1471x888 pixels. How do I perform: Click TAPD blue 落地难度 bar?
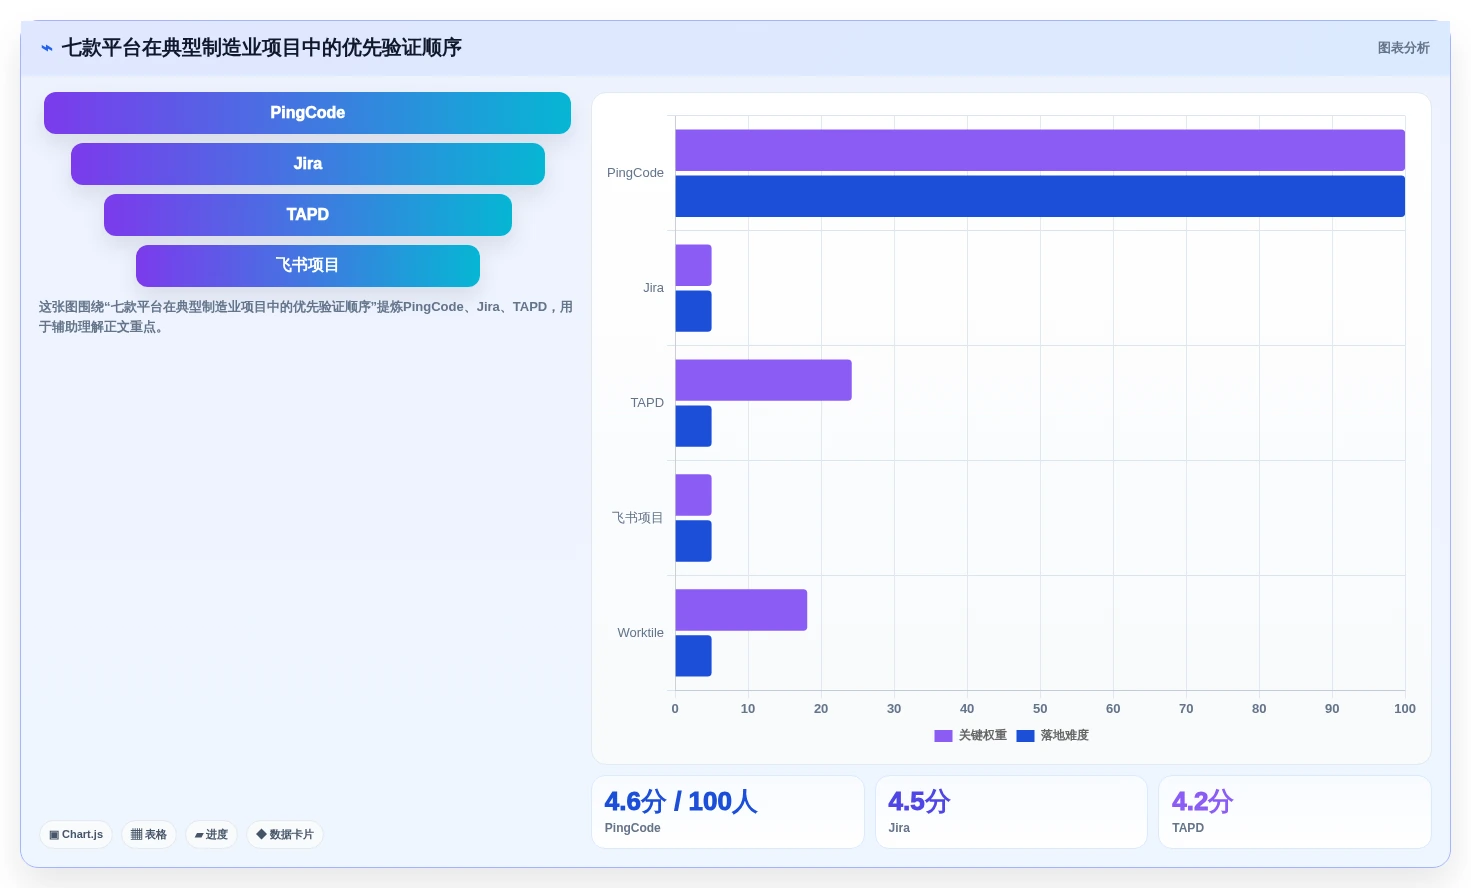pos(693,426)
